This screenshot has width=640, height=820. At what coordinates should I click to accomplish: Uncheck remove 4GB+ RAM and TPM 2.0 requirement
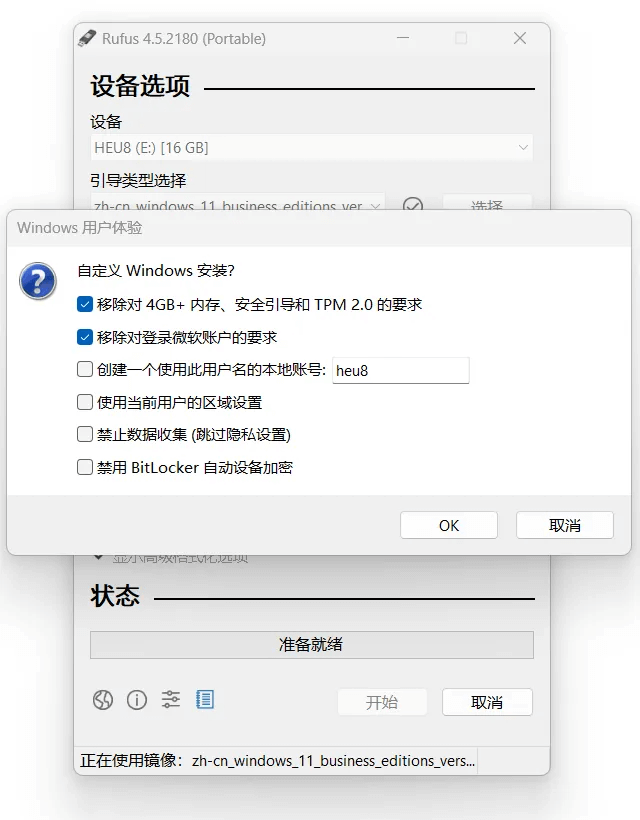(85, 304)
